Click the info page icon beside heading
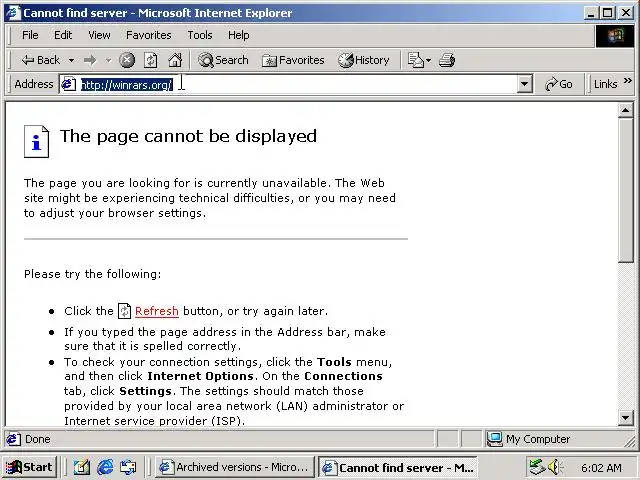The width and height of the screenshot is (640, 480). (36, 141)
